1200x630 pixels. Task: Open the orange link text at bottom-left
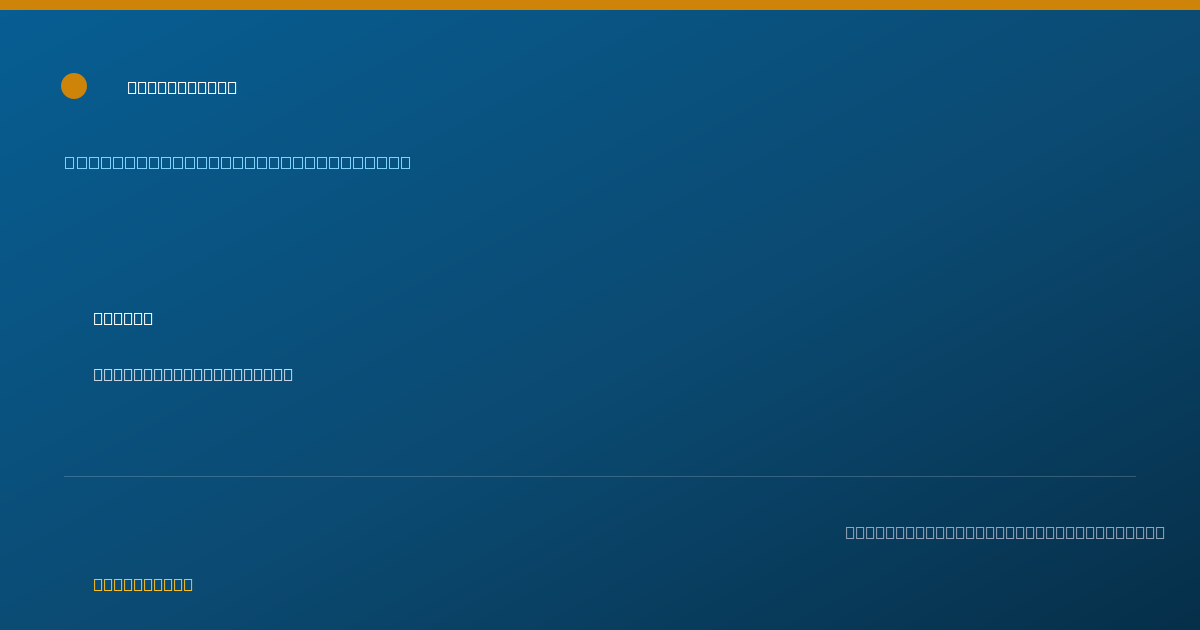tap(143, 584)
